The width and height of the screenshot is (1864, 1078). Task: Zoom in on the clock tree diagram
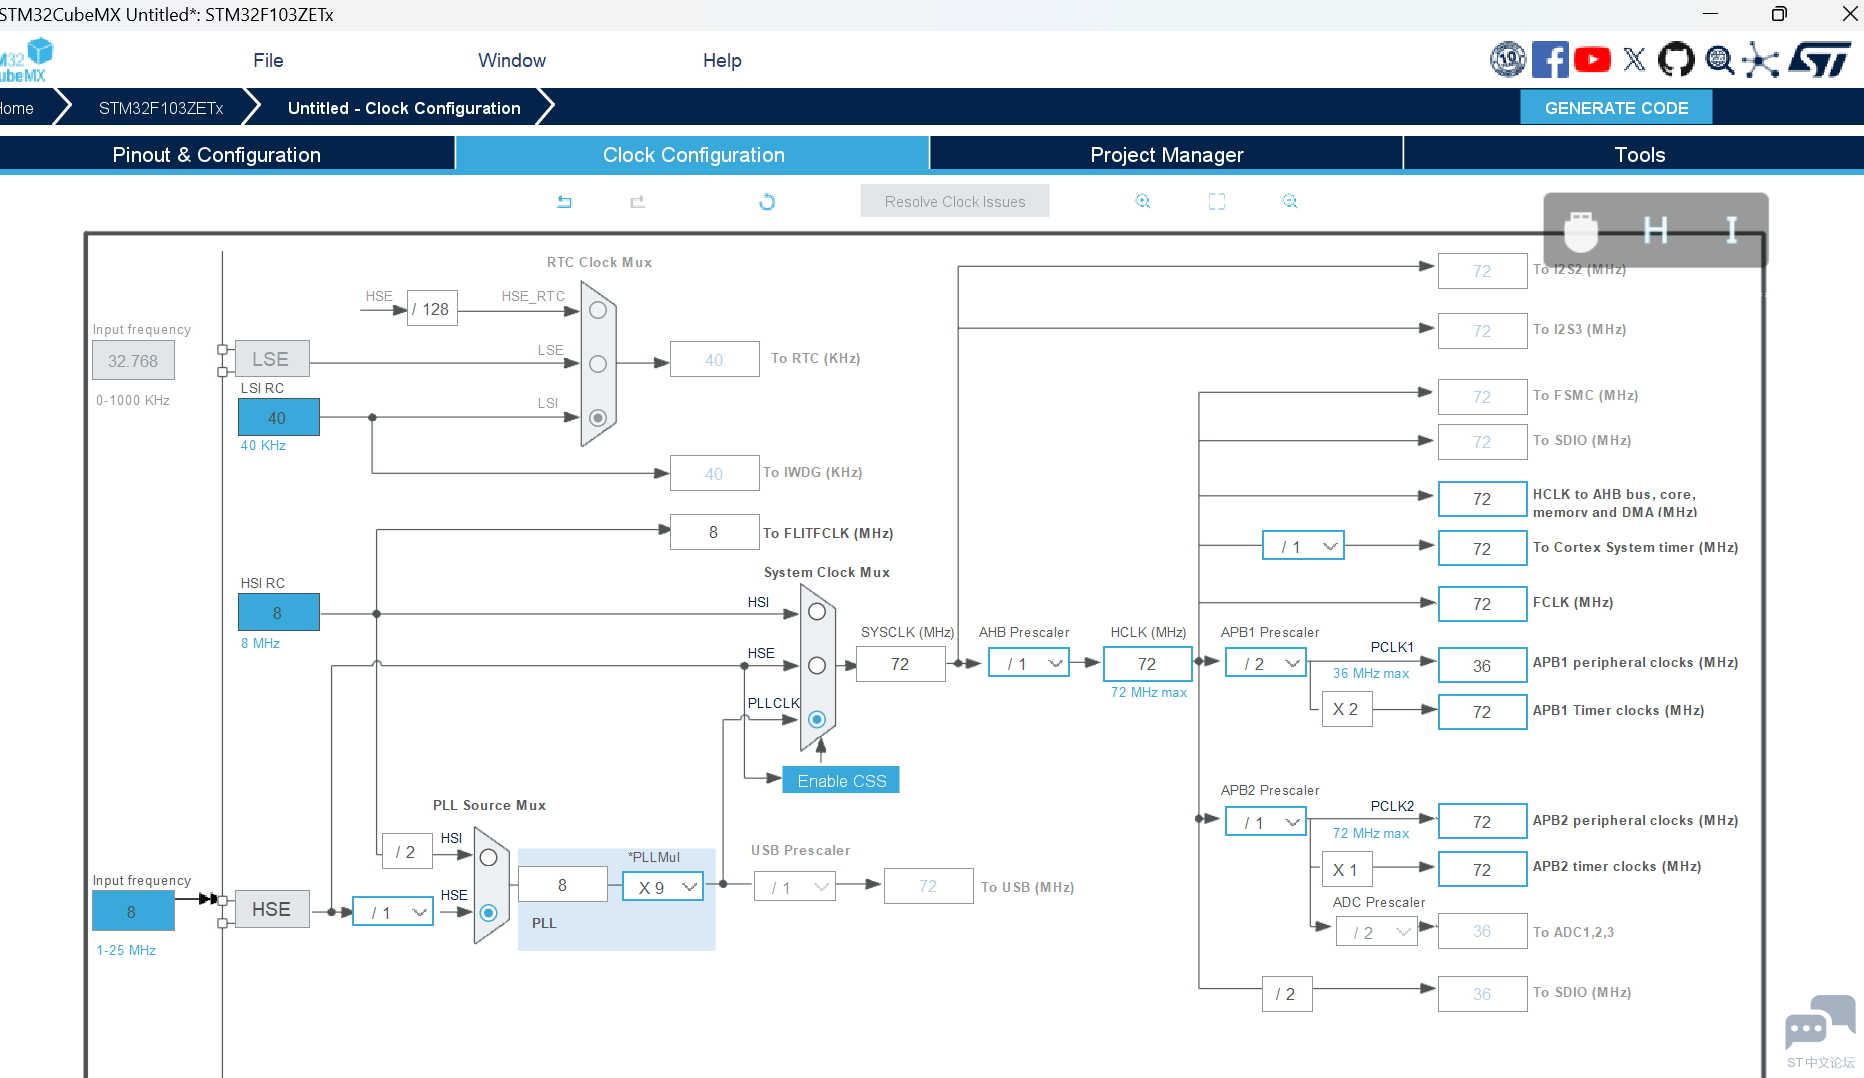pyautogui.click(x=1143, y=202)
